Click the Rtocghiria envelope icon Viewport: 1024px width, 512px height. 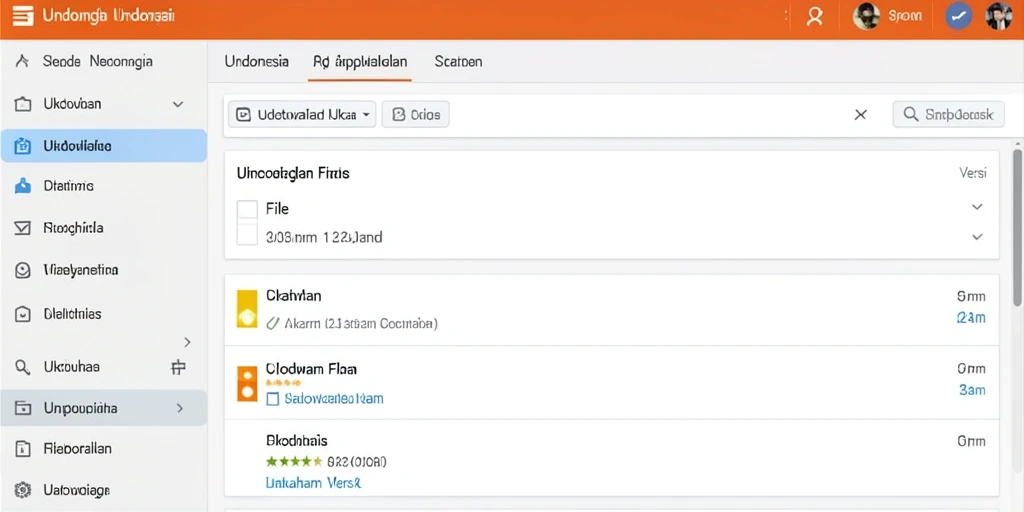click(23, 228)
